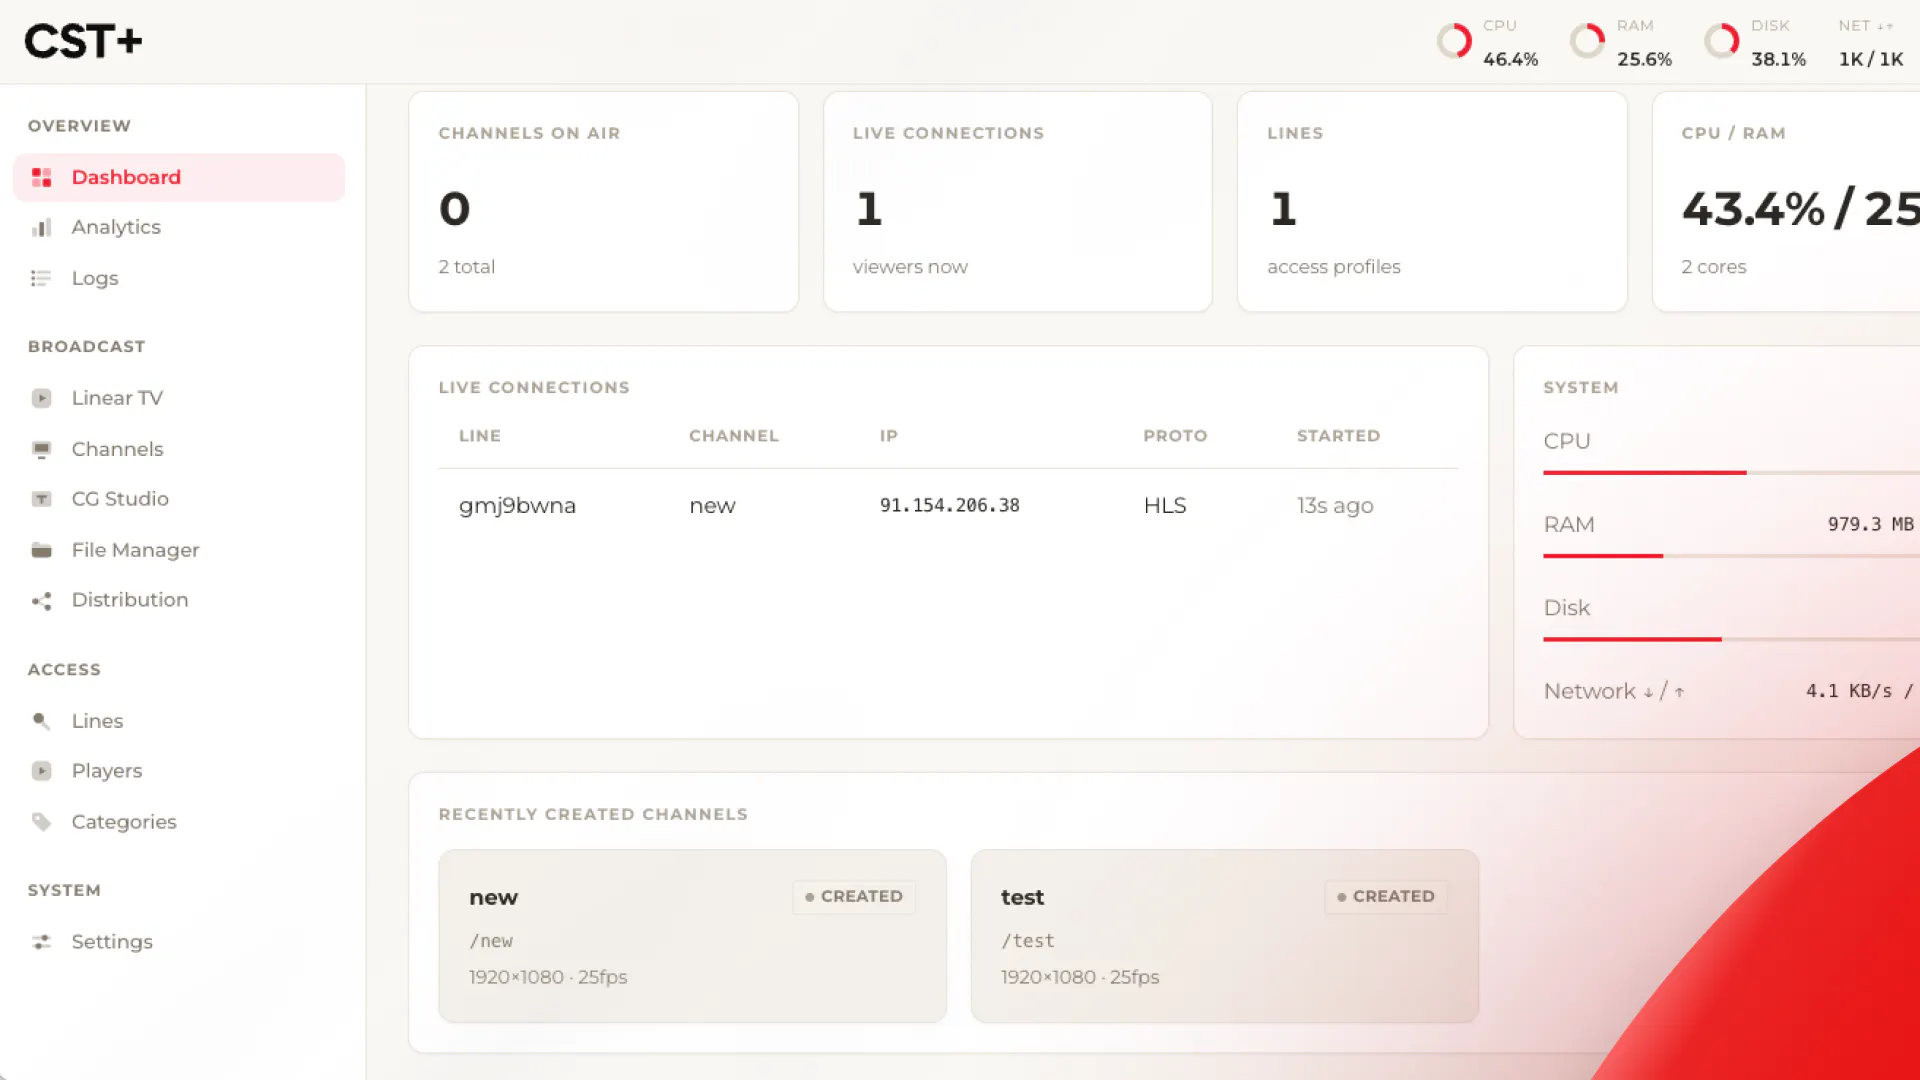
Task: Click the RAM usage ring gauge
Action: click(1588, 41)
